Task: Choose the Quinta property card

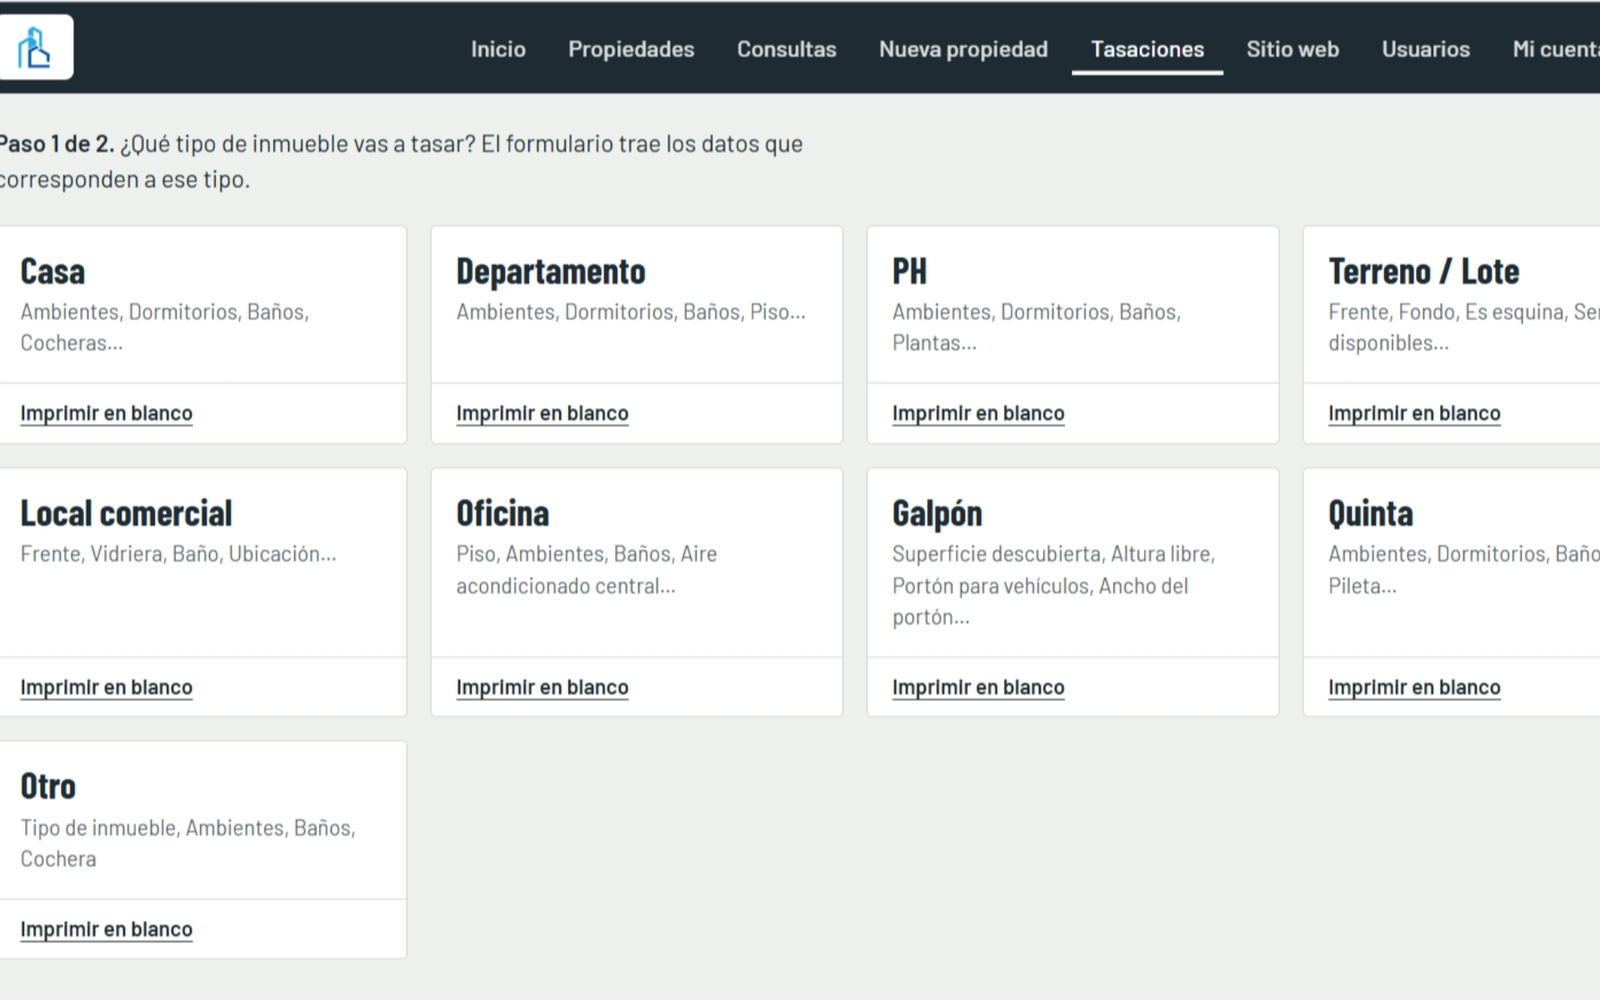Action: coord(1452,562)
